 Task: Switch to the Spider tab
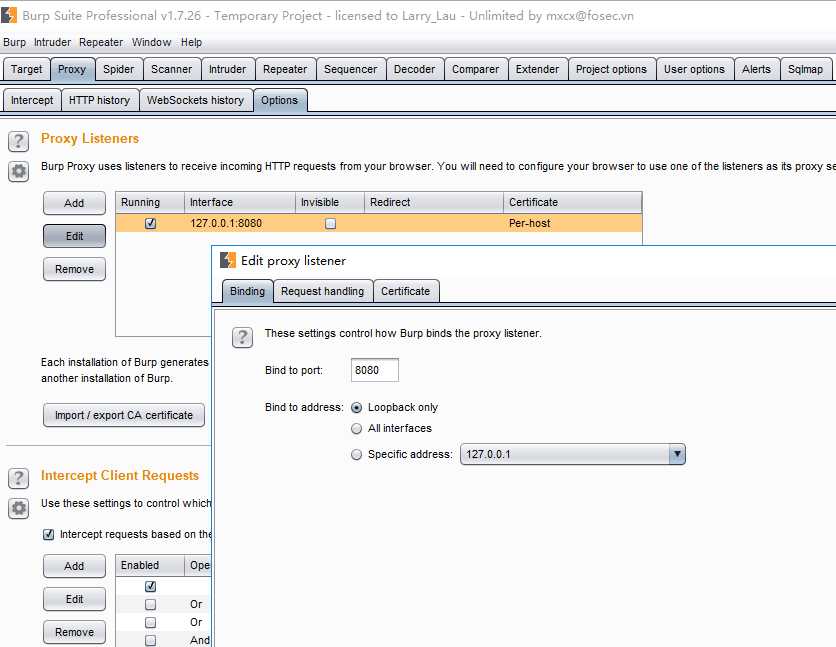pyautogui.click(x=118, y=69)
